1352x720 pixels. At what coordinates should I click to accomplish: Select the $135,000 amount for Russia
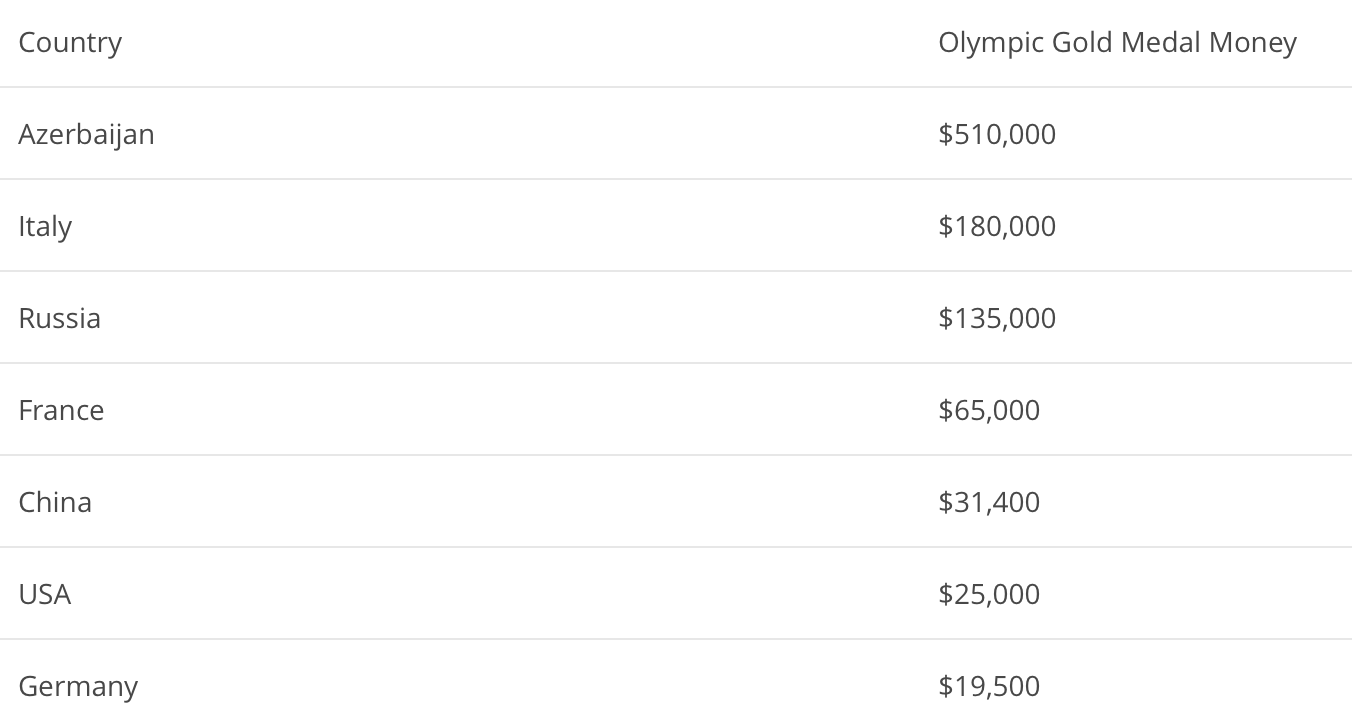pos(997,318)
